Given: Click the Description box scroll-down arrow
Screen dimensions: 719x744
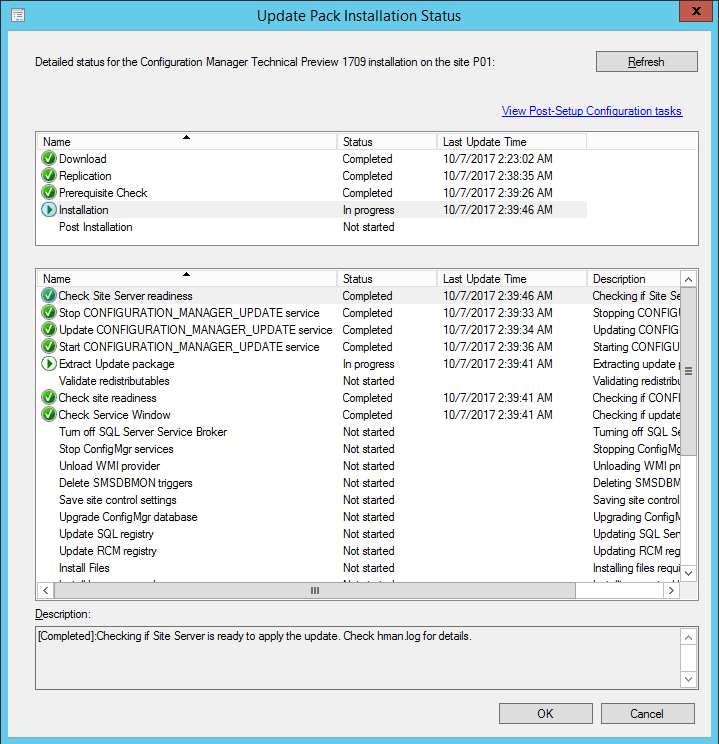Looking at the screenshot, I should (689, 679).
